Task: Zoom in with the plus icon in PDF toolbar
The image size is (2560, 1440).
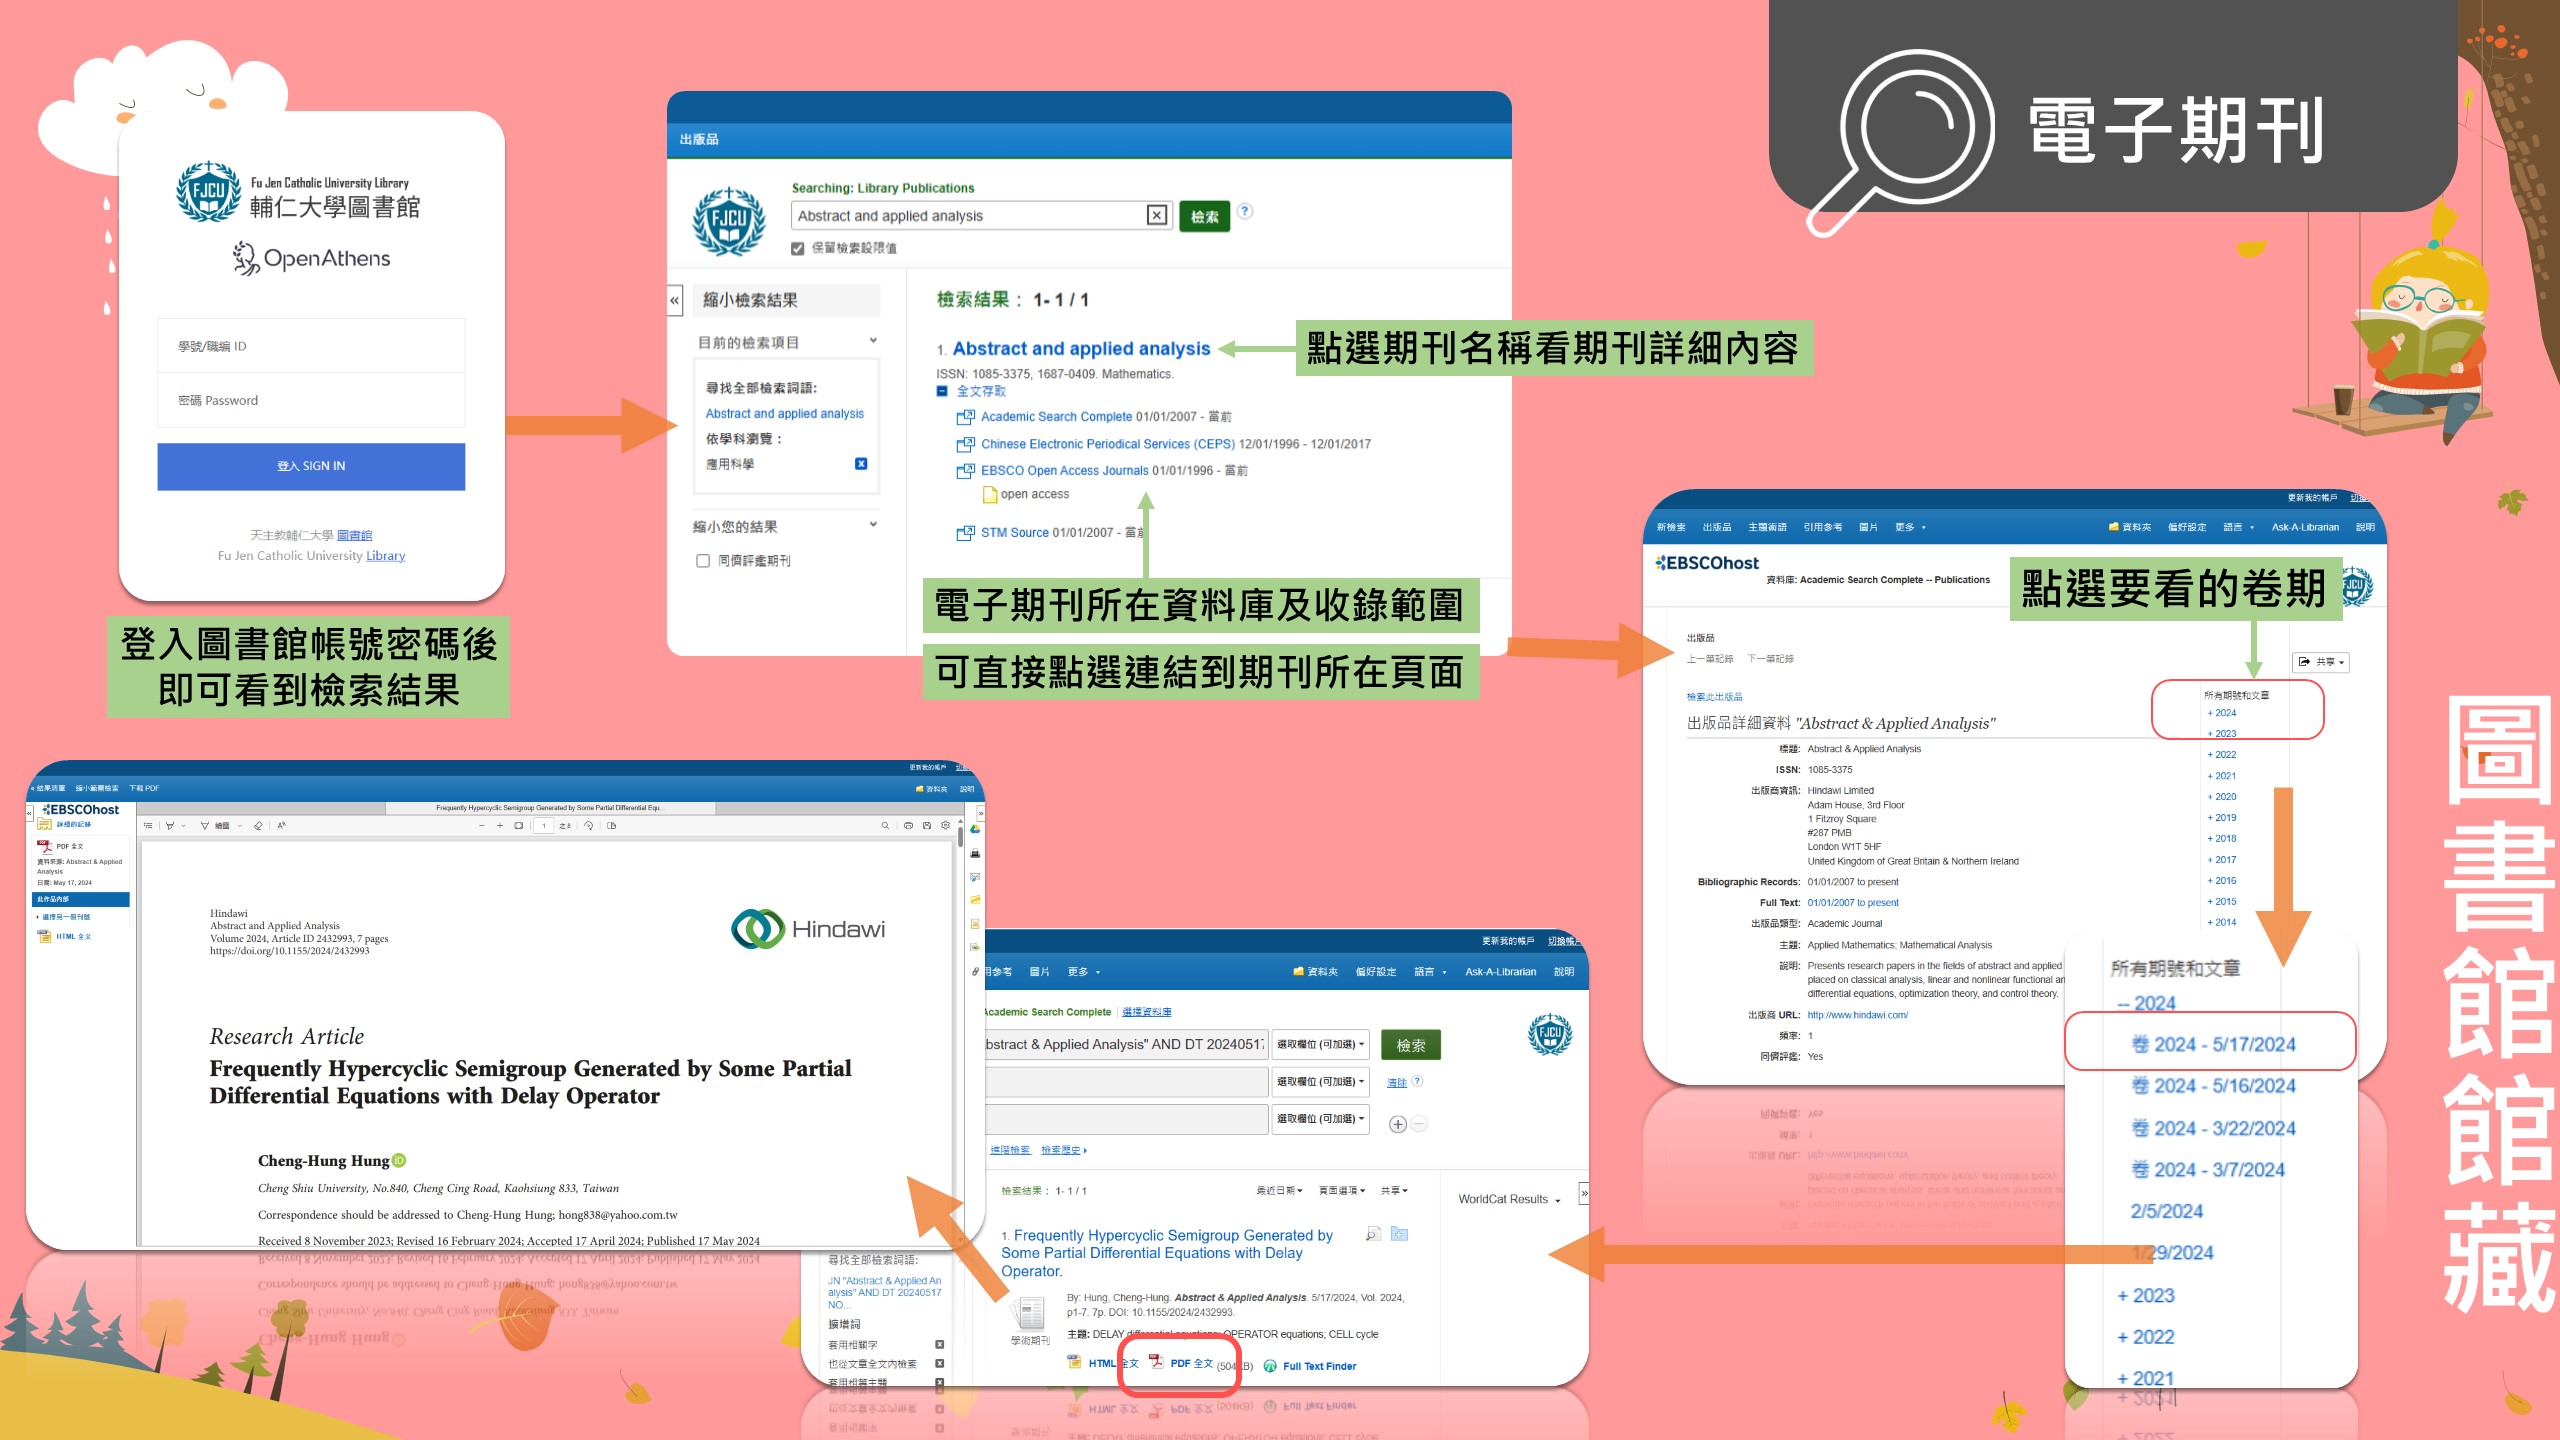Action: 500,826
